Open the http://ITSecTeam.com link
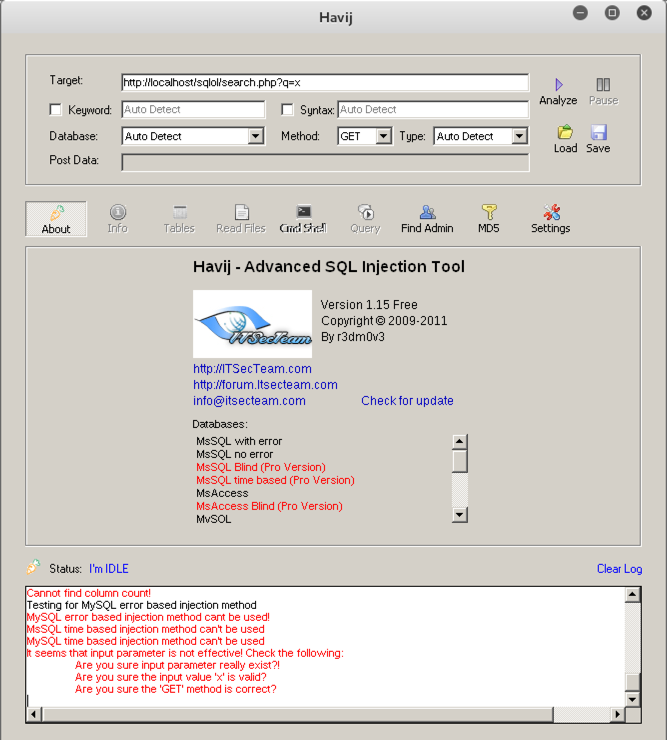 point(253,369)
